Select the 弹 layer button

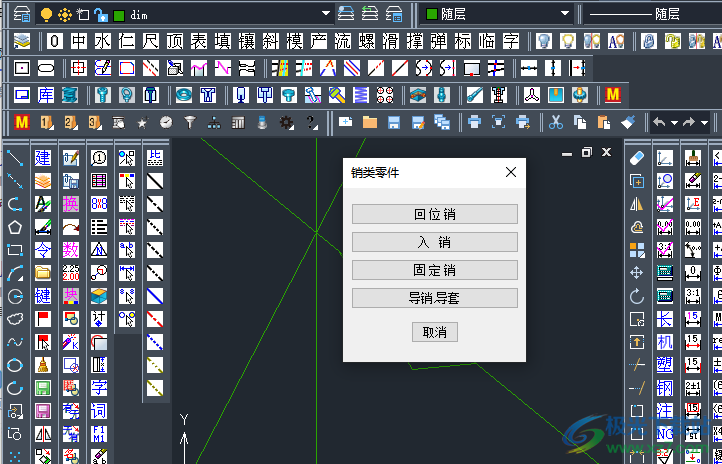438,41
